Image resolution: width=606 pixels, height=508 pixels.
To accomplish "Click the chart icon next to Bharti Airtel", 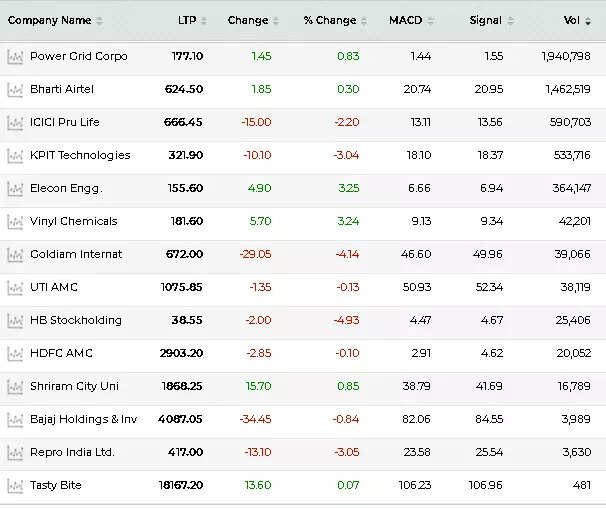I will pos(15,90).
